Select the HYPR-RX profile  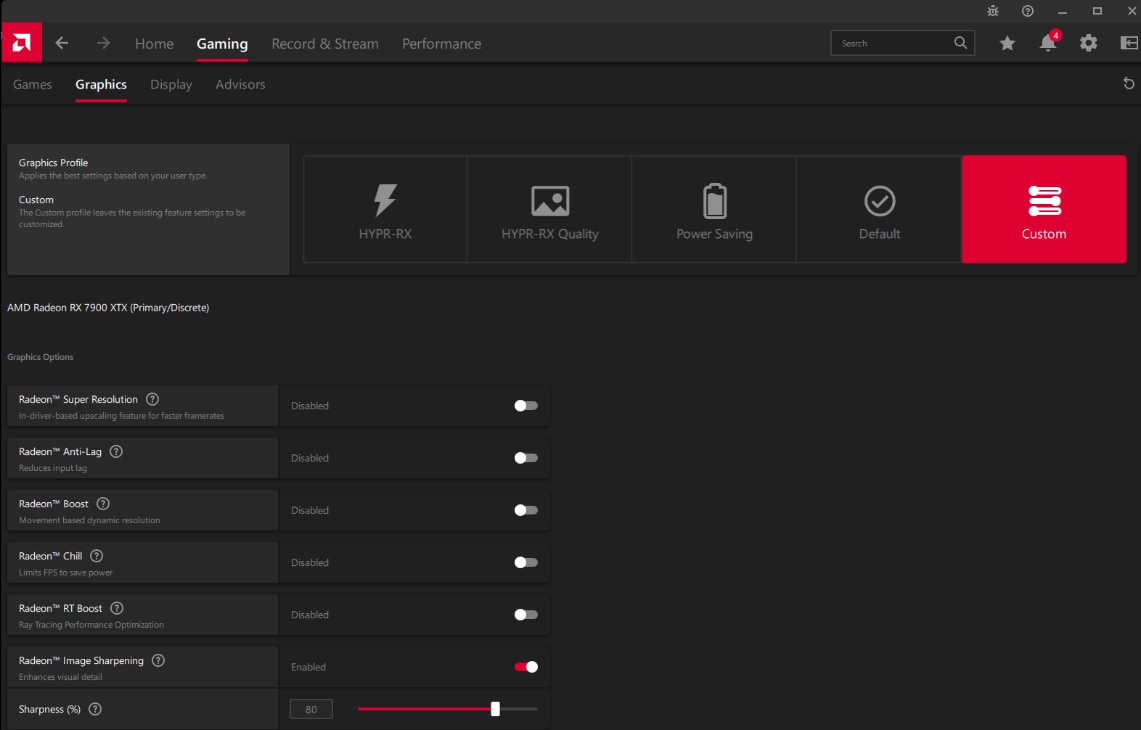[385, 209]
